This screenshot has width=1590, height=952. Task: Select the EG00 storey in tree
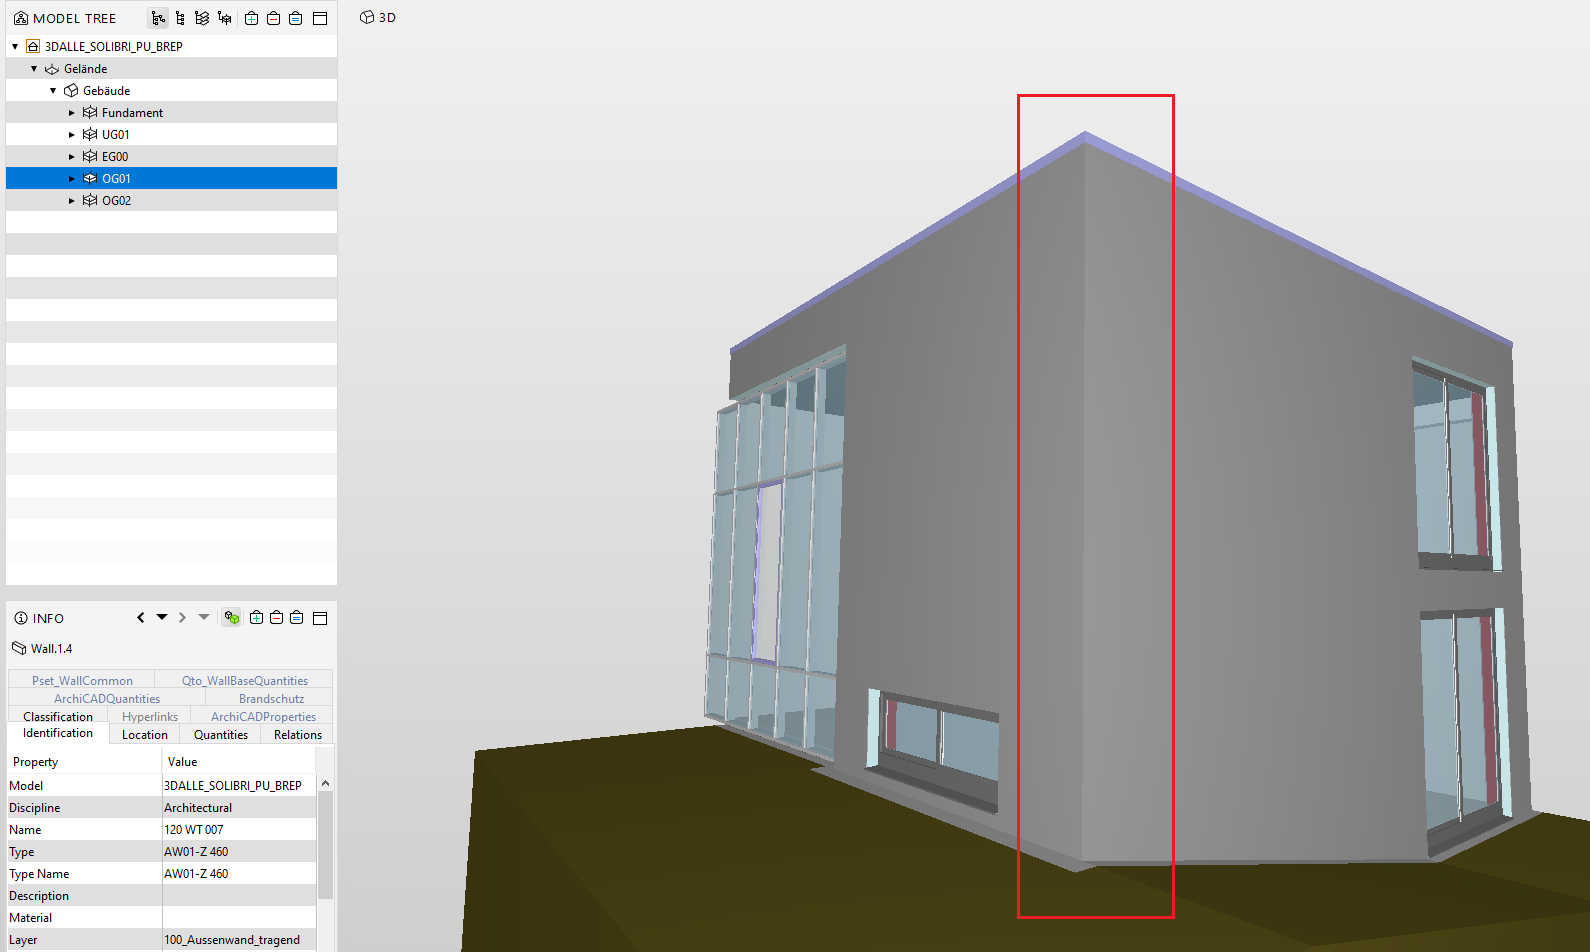point(115,157)
